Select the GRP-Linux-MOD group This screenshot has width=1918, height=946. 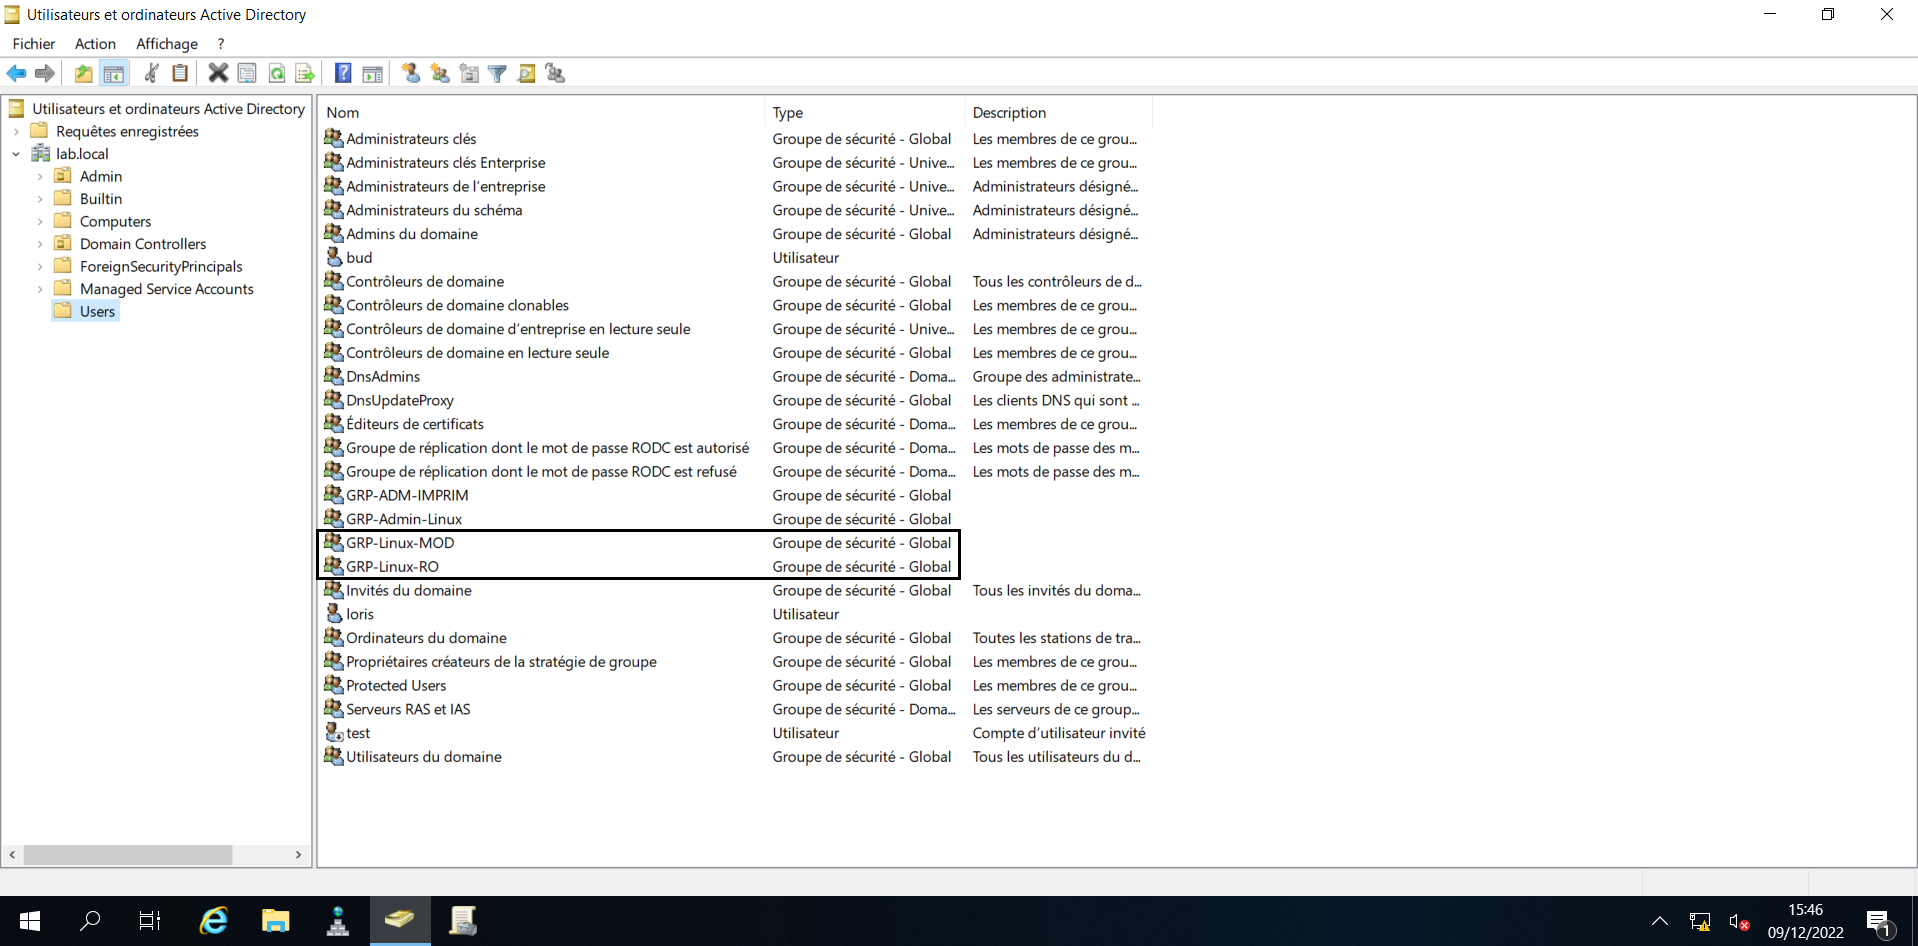pyautogui.click(x=400, y=543)
